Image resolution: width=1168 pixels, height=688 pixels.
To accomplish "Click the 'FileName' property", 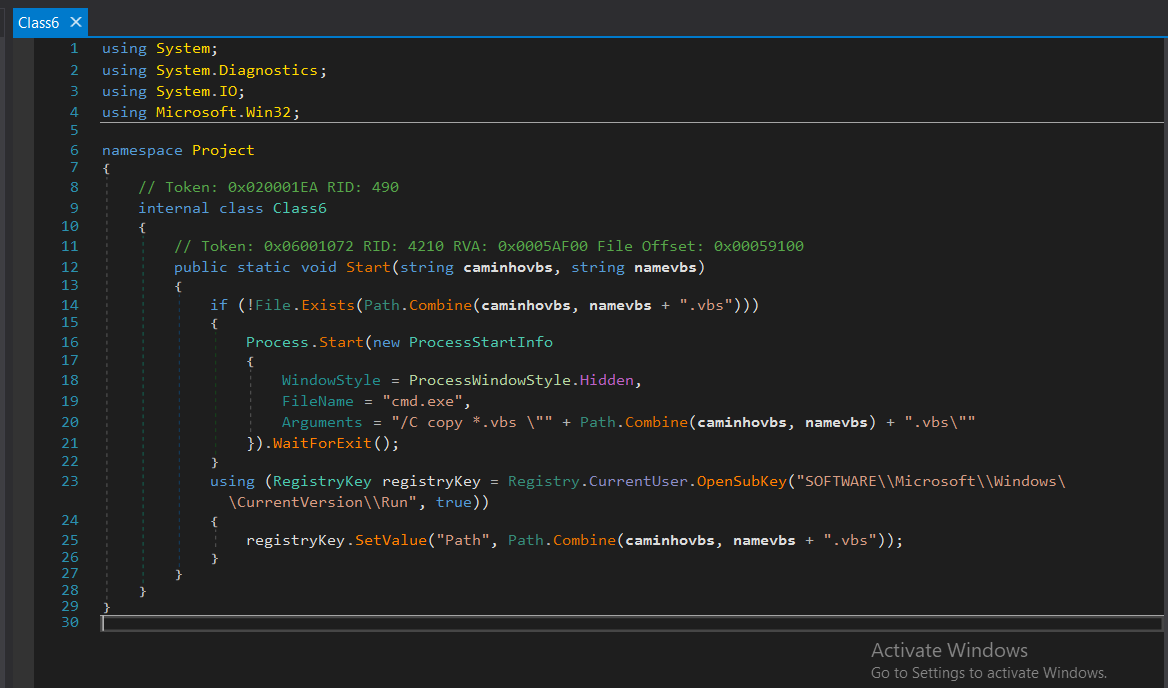I will [x=317, y=401].
